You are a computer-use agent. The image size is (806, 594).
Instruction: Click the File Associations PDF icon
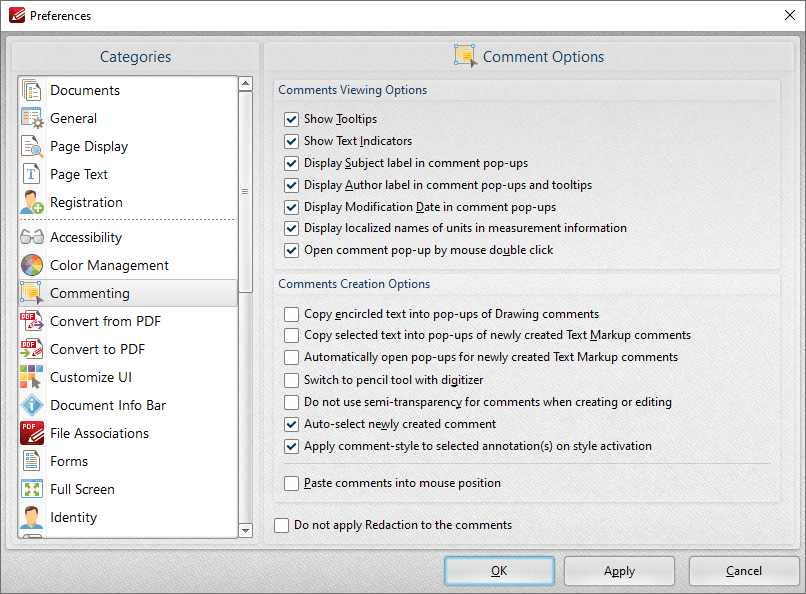[31, 433]
